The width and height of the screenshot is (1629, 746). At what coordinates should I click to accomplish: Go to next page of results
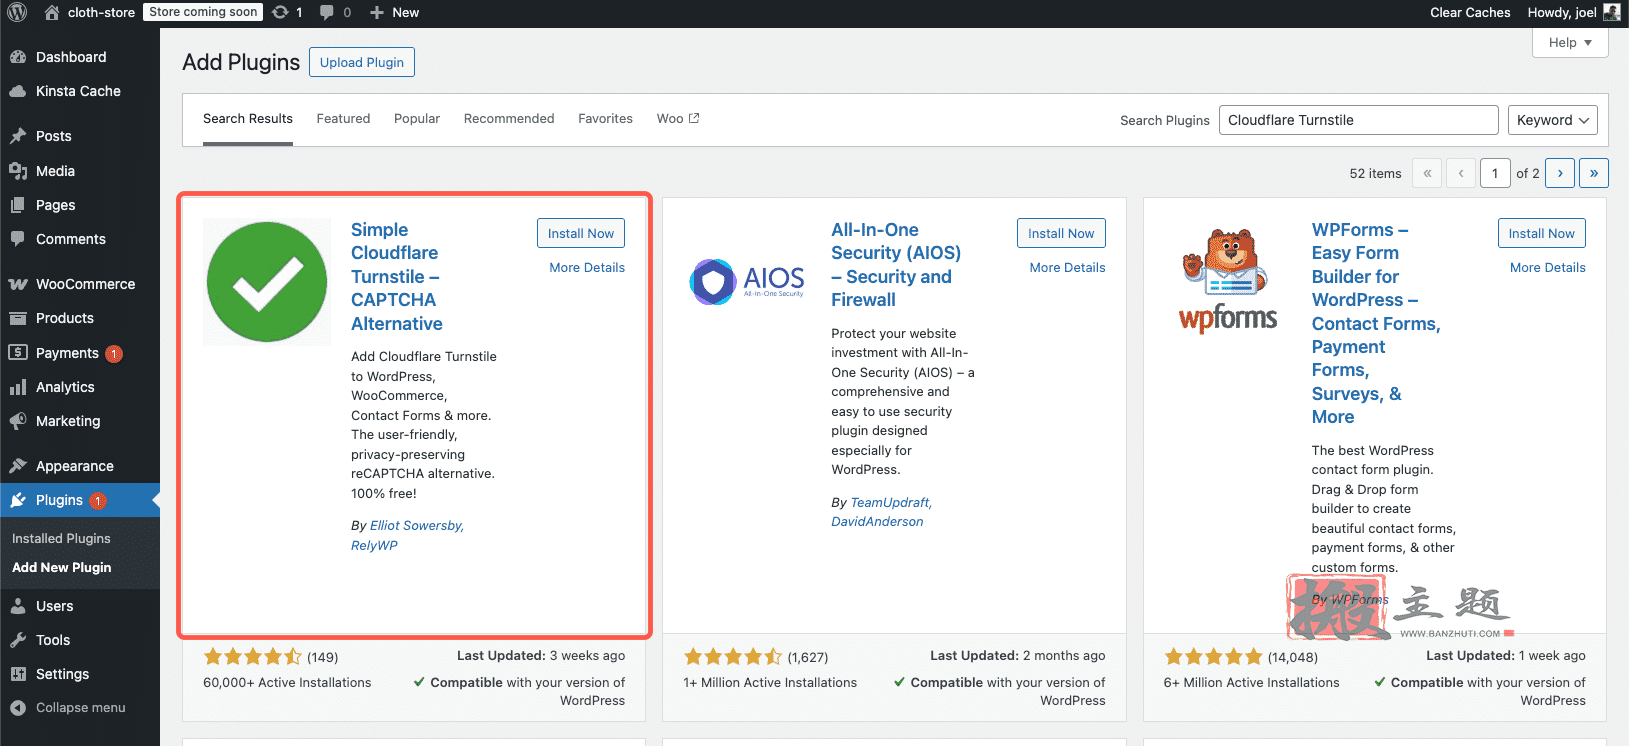(1560, 173)
